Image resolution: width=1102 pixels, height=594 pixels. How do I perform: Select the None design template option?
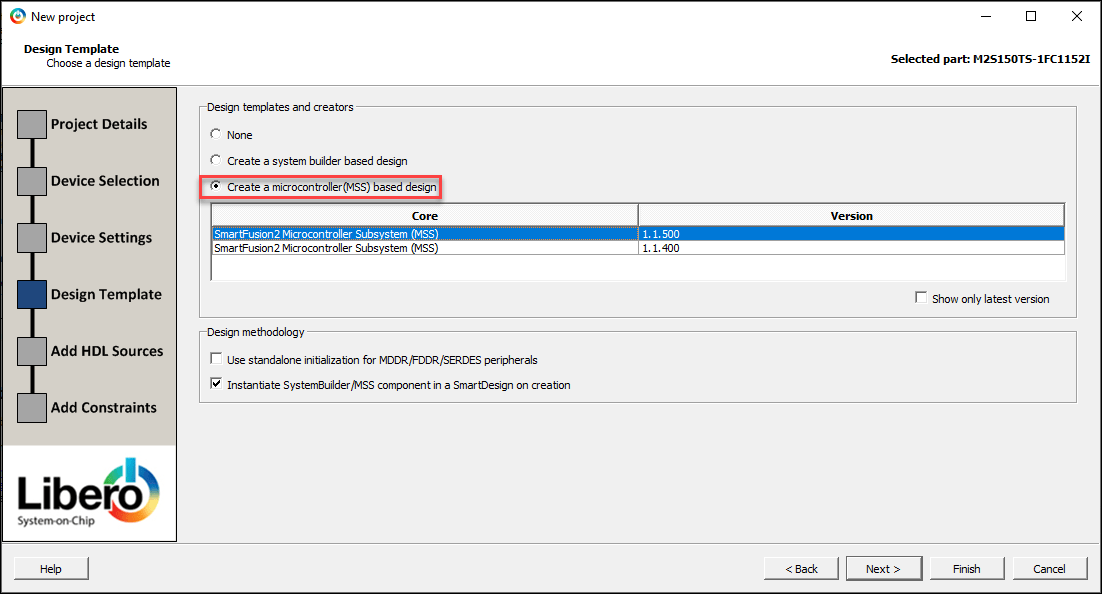coord(216,135)
